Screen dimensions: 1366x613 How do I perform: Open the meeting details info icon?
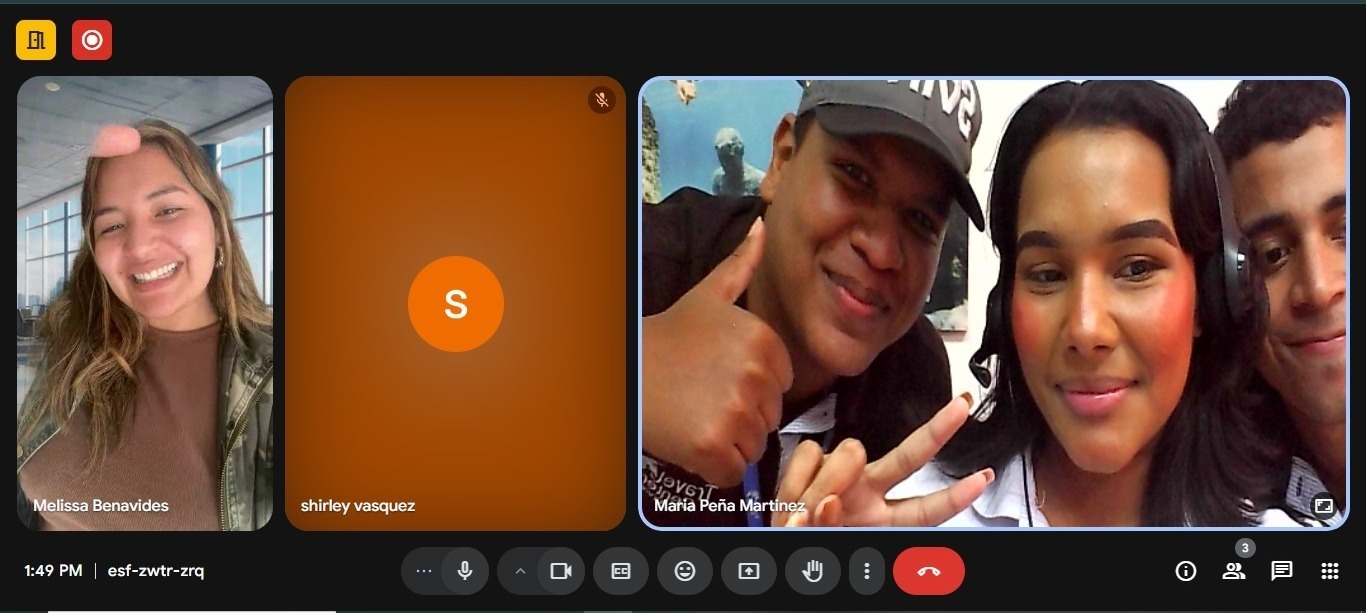pos(1186,571)
